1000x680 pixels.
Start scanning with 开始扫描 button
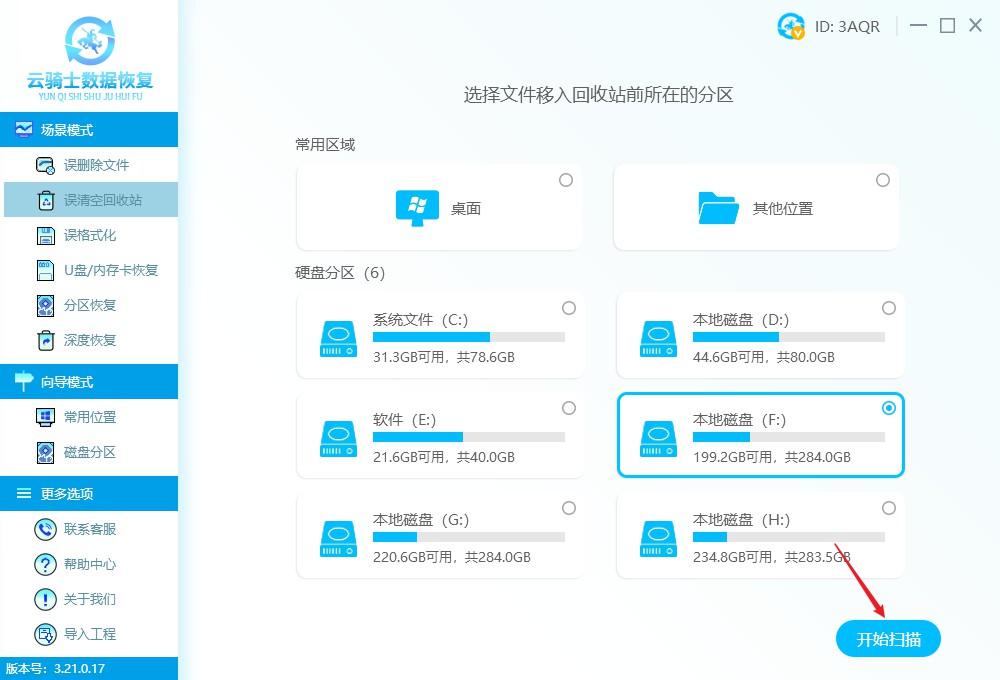888,639
